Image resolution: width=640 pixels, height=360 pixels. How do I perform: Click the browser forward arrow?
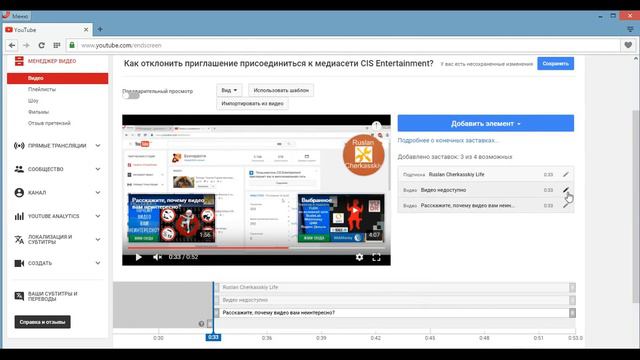pos(27,45)
